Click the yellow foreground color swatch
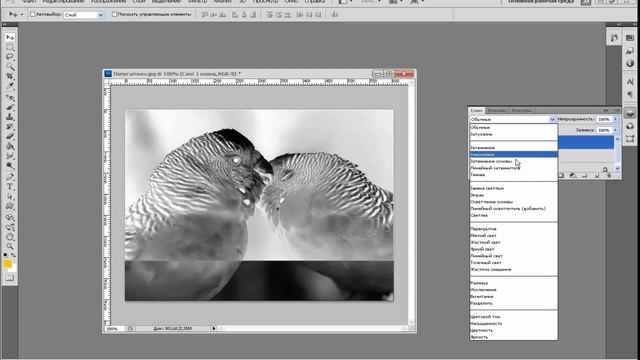The height and width of the screenshot is (360, 640). click(7, 264)
